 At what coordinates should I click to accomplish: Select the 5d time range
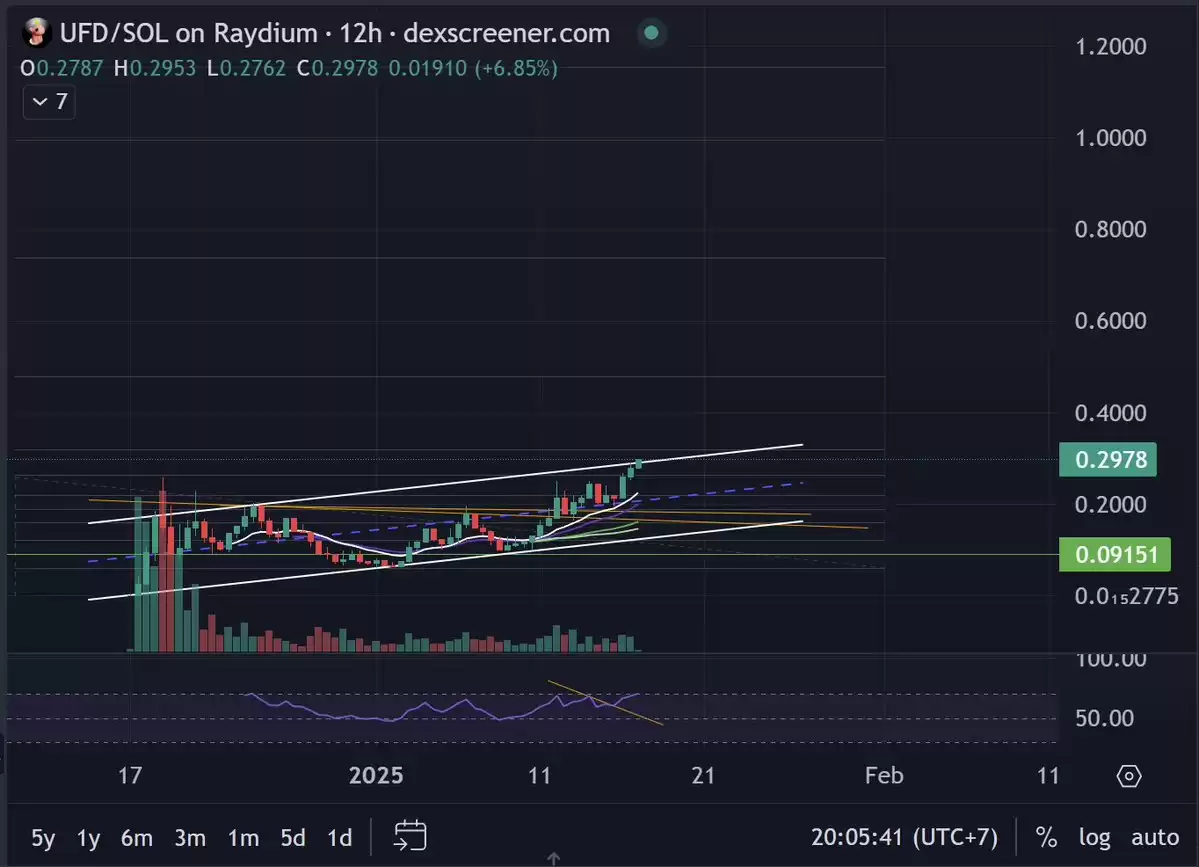tap(293, 838)
